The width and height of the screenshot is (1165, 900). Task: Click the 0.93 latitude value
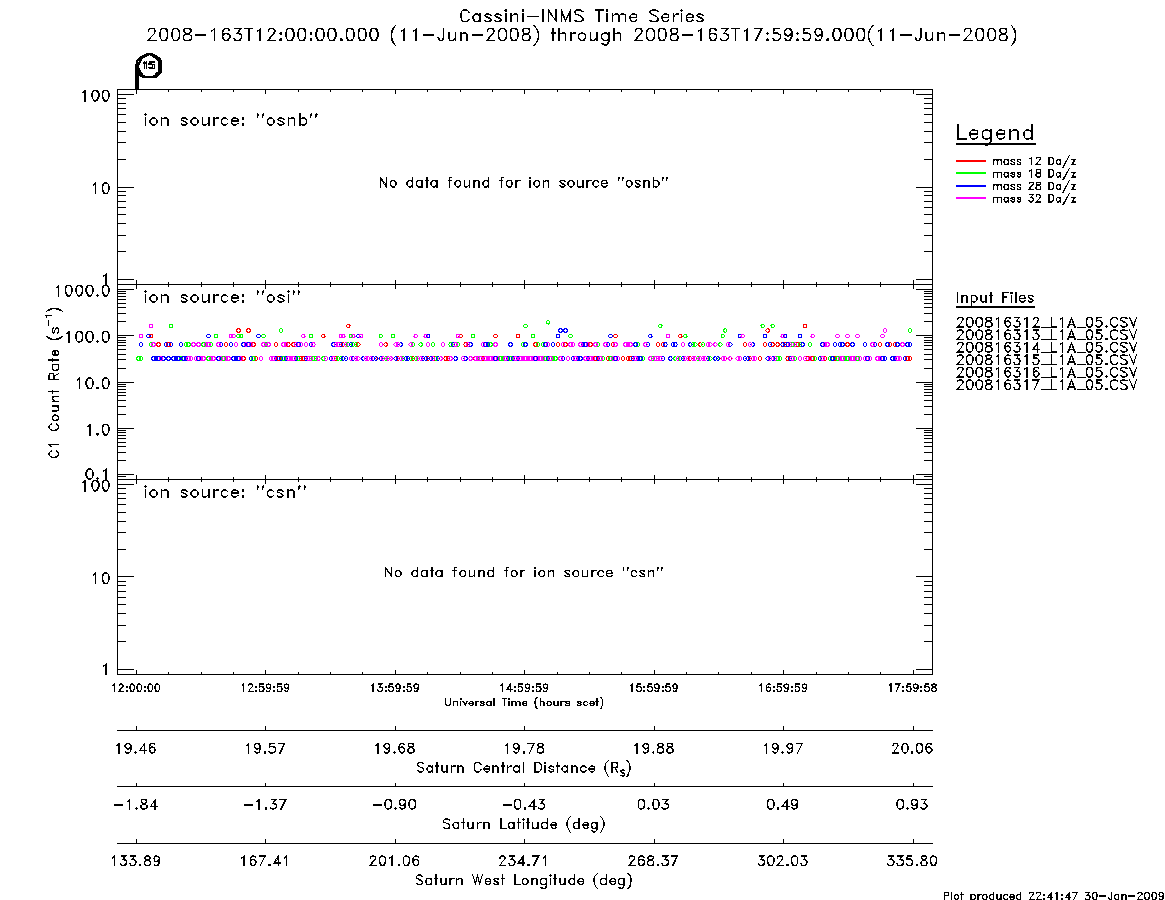point(912,805)
